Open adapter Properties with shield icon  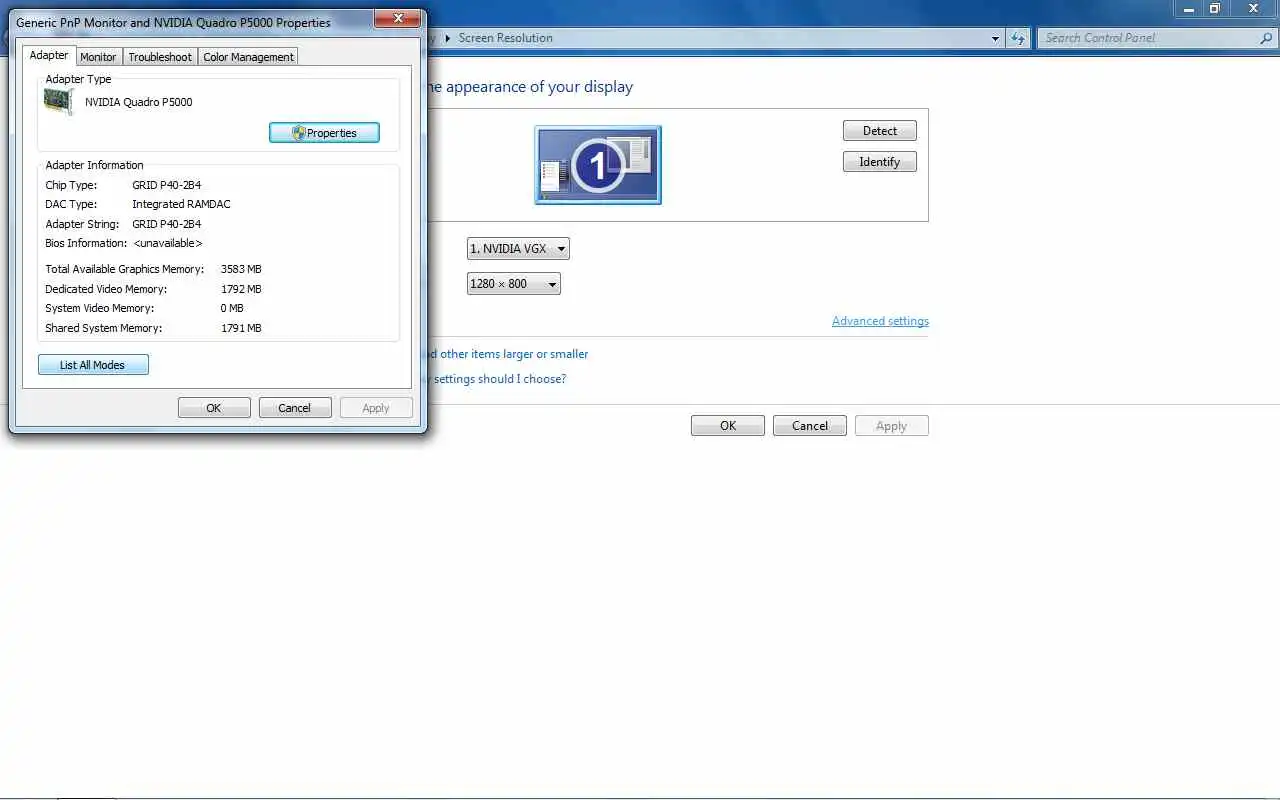point(324,133)
